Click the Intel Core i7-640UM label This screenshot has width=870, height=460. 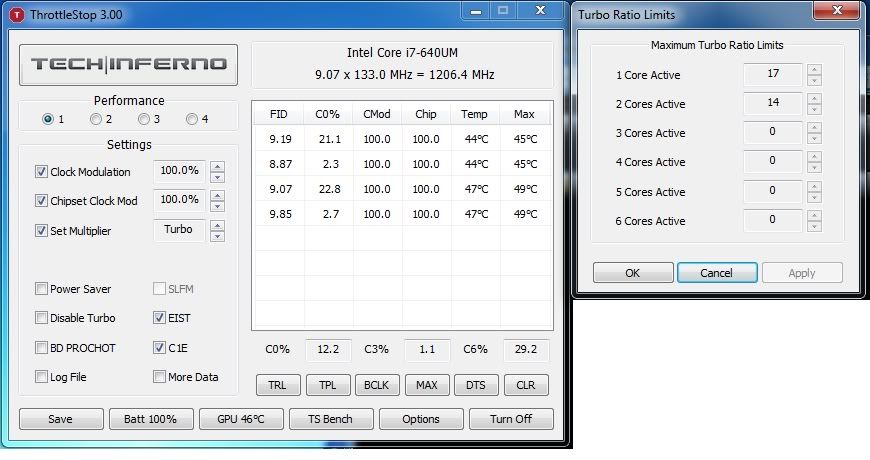(402, 53)
